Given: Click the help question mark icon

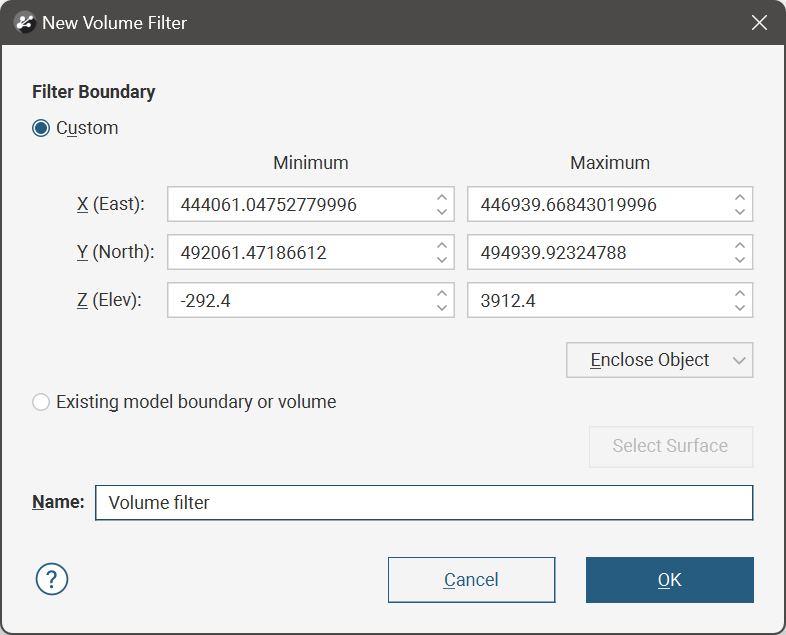Looking at the screenshot, I should tap(52, 579).
